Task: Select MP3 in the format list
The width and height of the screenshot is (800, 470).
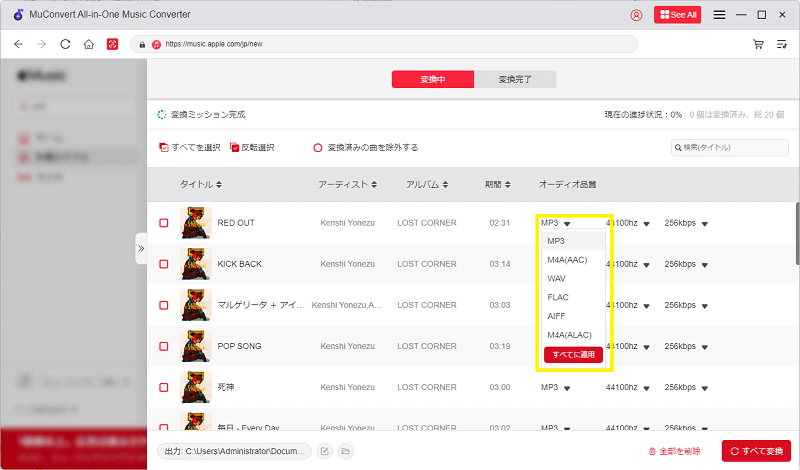Action: tap(573, 241)
